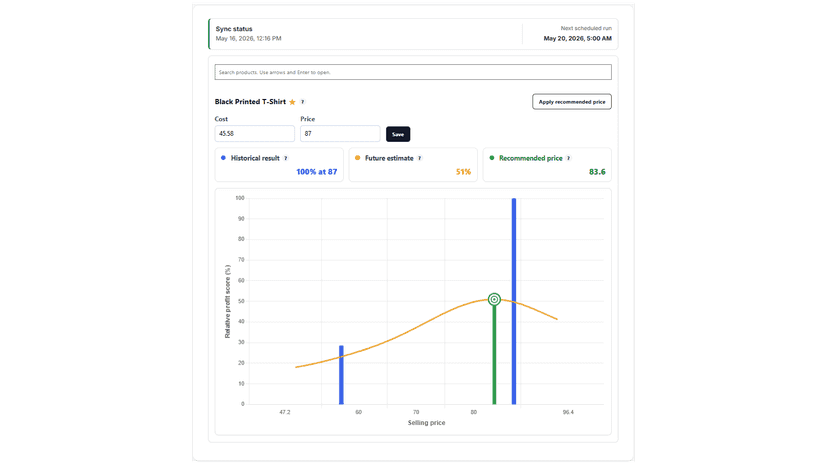Open help icon beside Future estimate
828x466 pixels.
(420, 158)
